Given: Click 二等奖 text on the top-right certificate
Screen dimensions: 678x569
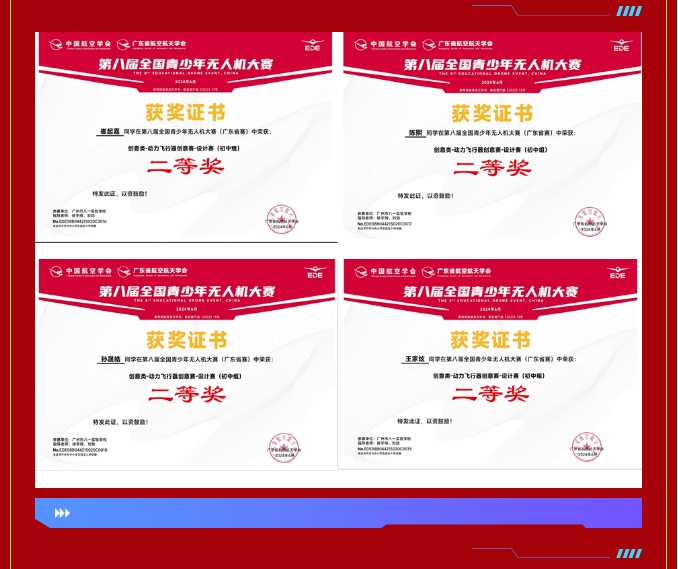Looking at the screenshot, I should (492, 167).
